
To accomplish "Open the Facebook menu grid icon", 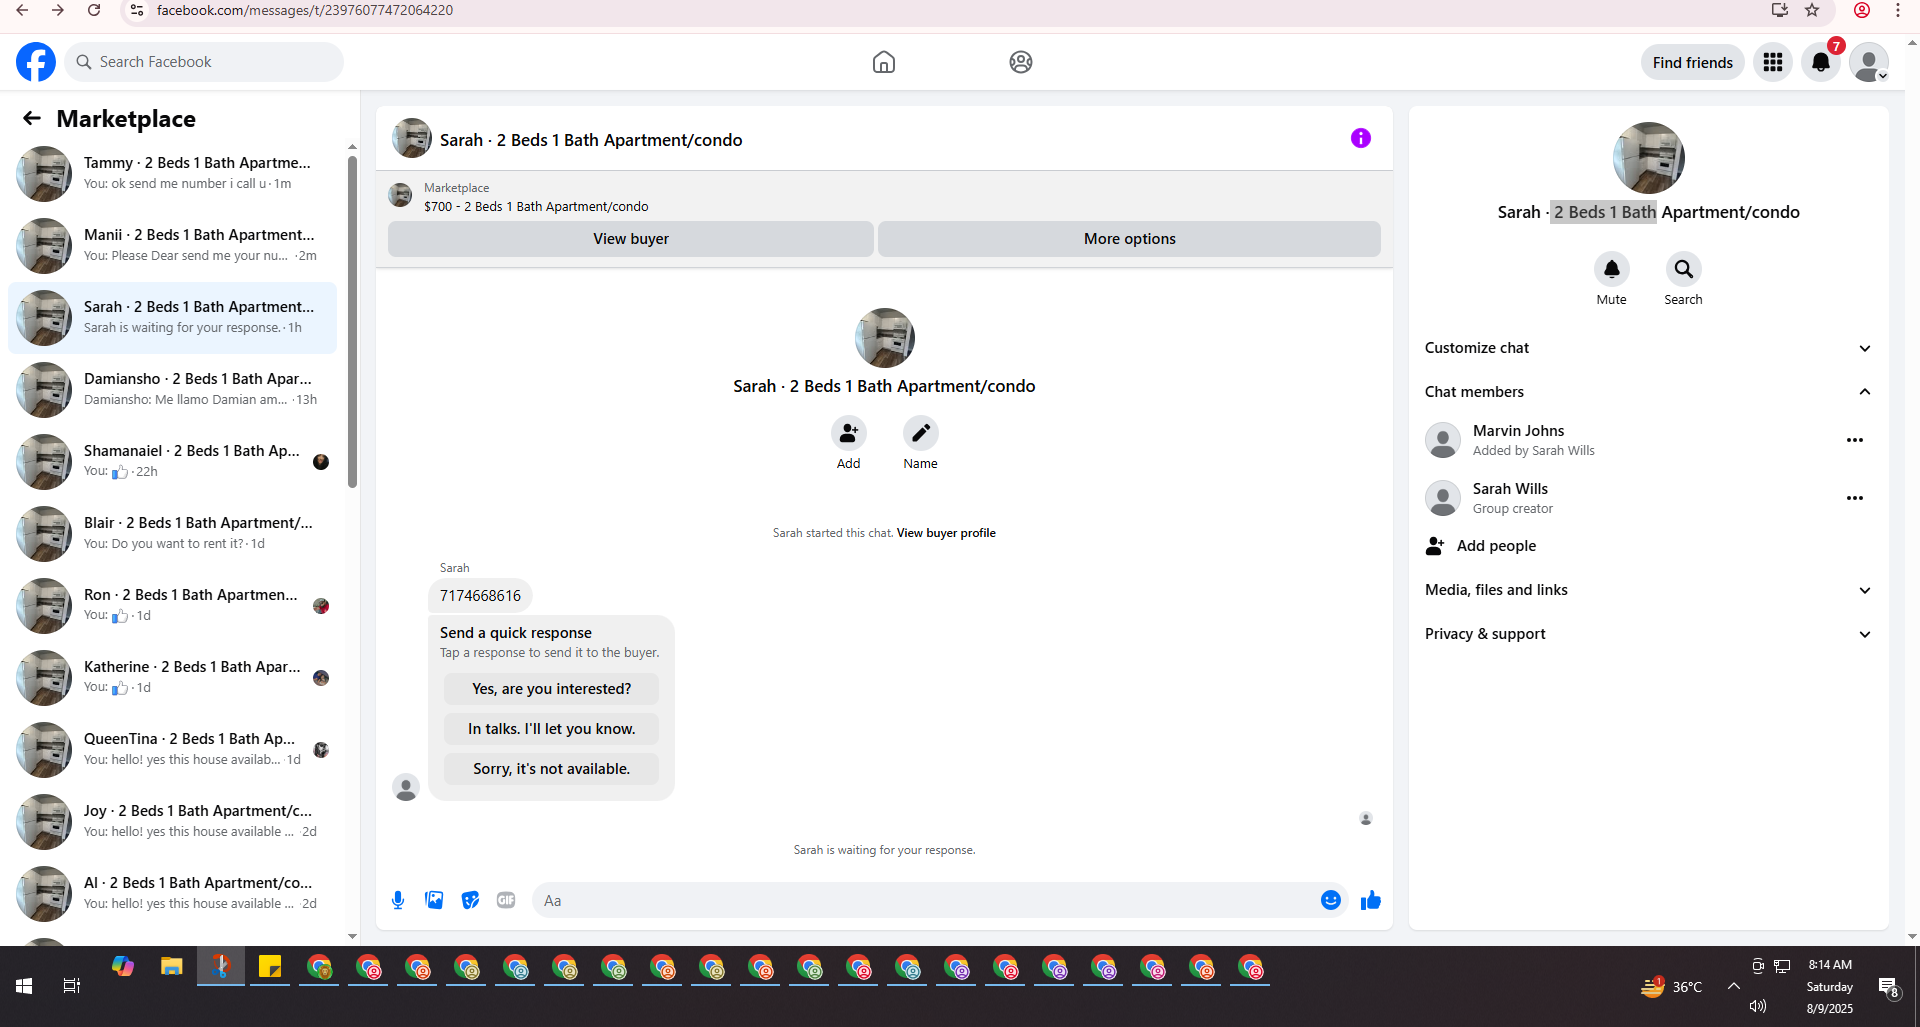I will coord(1773,62).
